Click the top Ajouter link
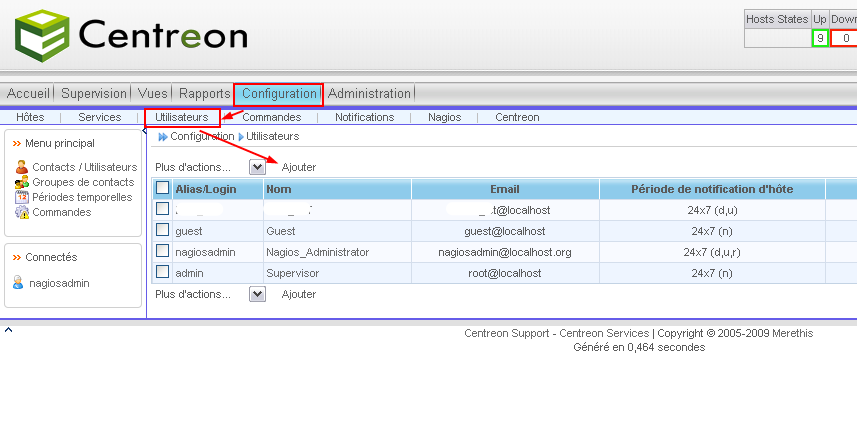This screenshot has width=857, height=440. click(298, 167)
